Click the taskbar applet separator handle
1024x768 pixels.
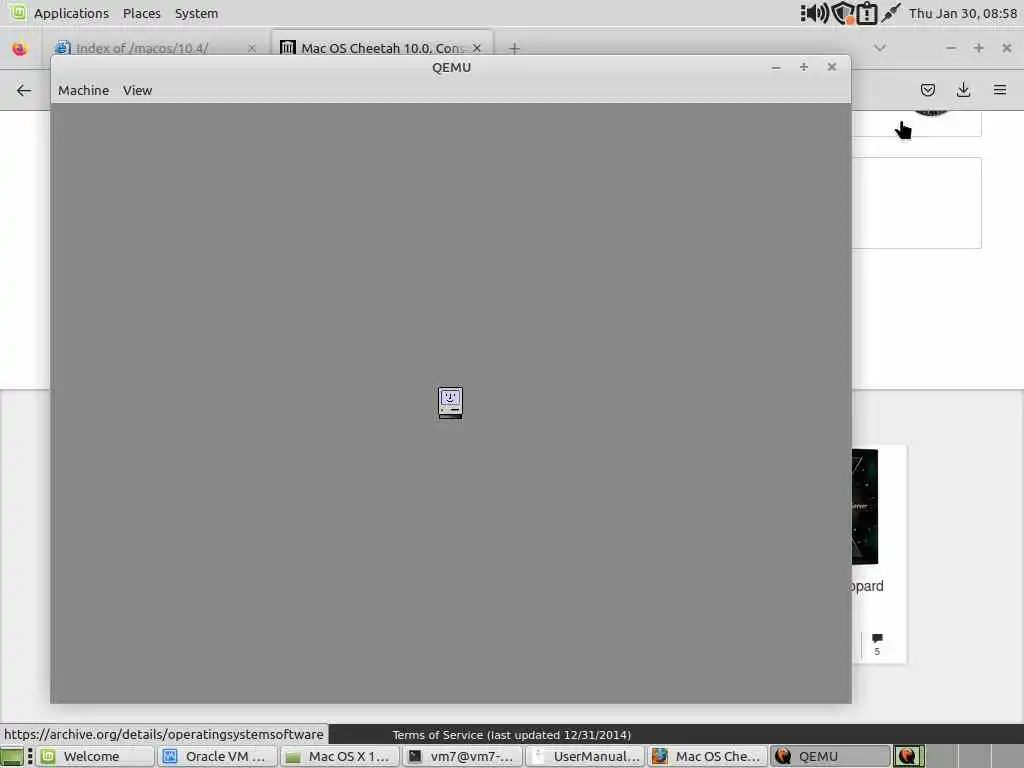coord(30,756)
